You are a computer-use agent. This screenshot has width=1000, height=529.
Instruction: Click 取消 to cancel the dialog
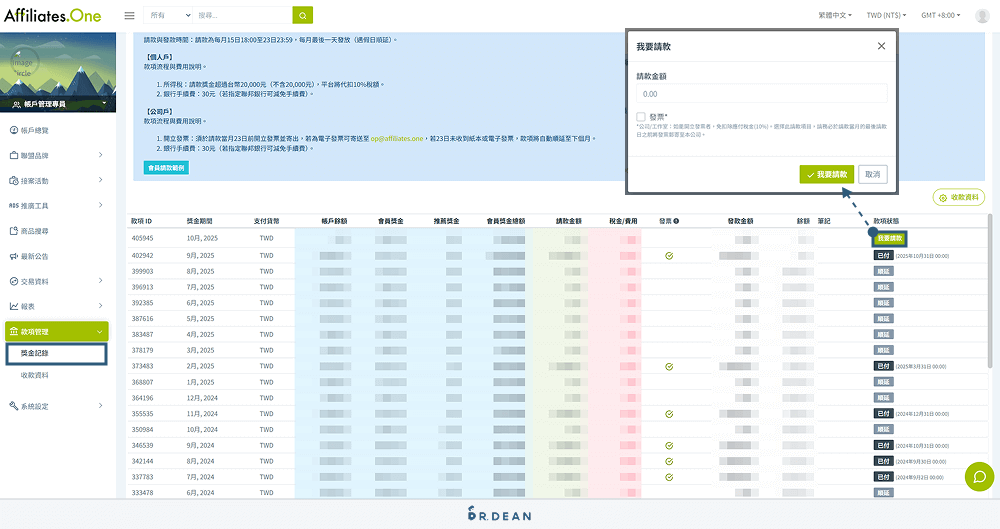coord(872,174)
